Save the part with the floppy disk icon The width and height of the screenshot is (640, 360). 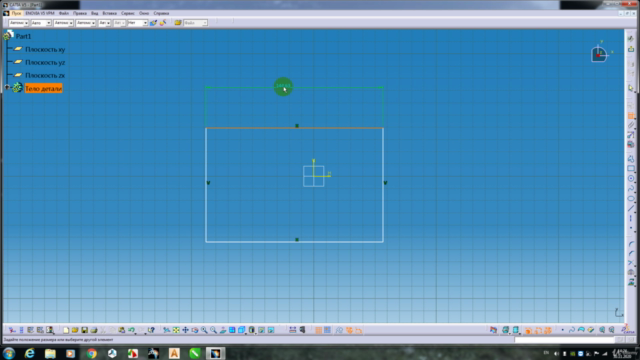84,330
